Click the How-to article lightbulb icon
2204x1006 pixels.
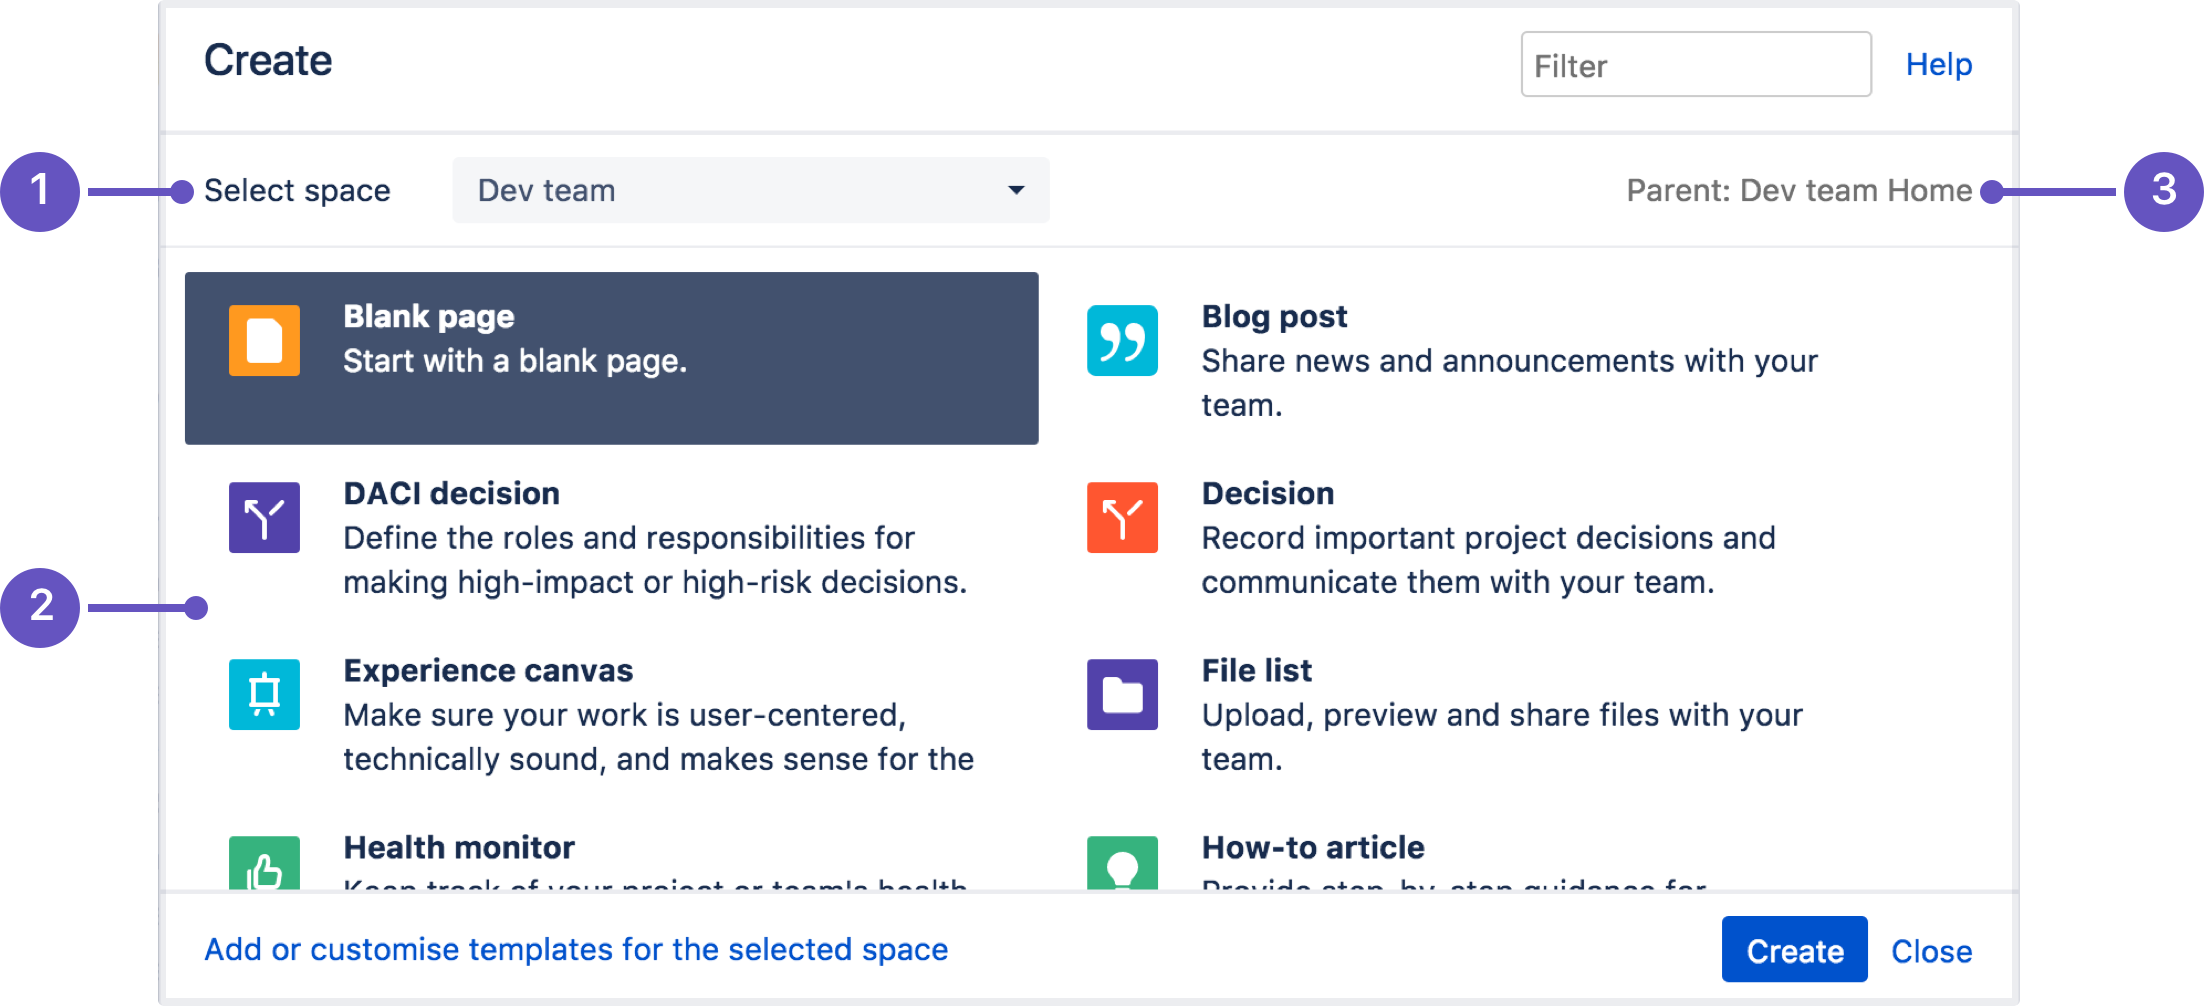[1121, 868]
